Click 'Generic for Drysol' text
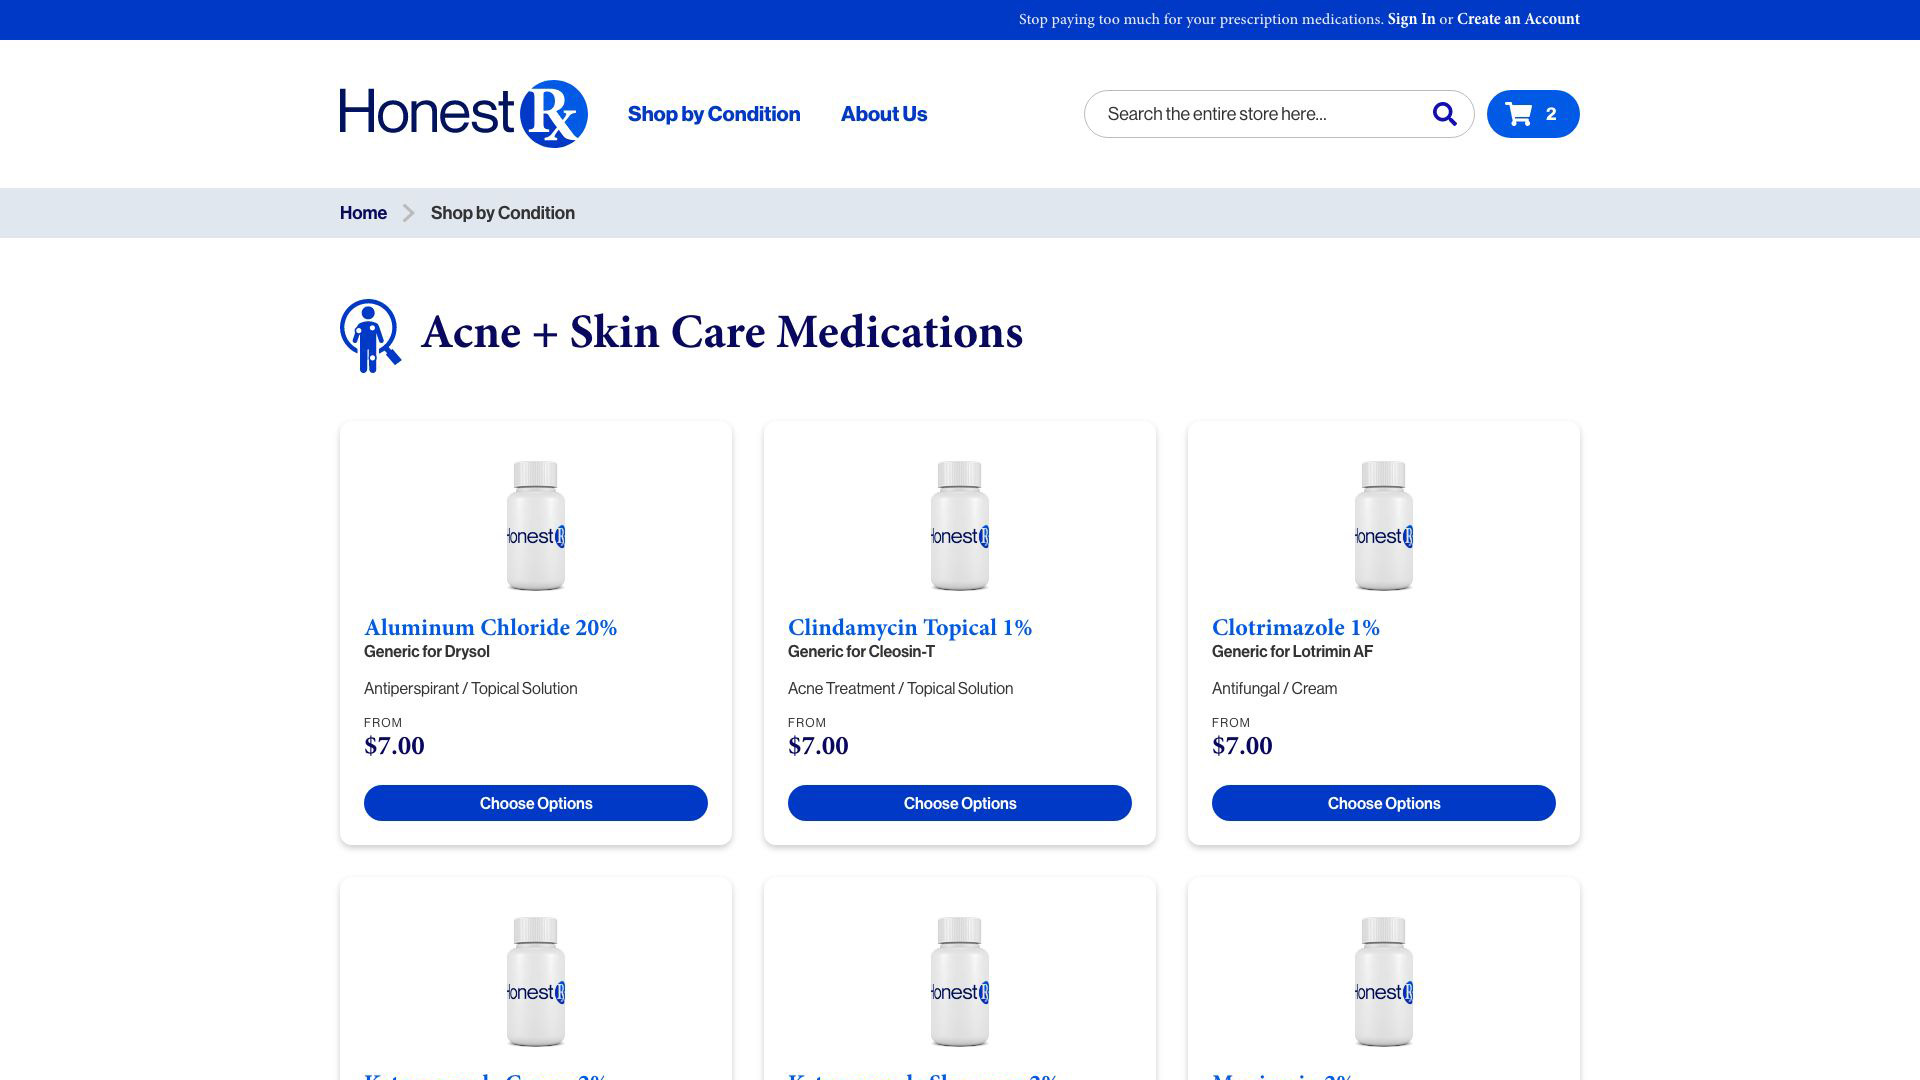 point(427,652)
